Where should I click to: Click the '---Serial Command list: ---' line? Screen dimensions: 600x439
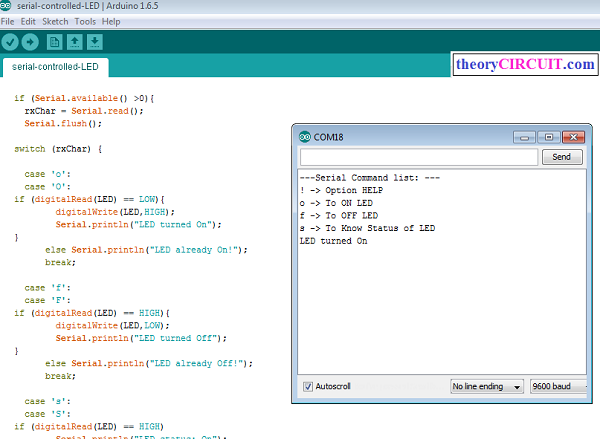(x=370, y=178)
